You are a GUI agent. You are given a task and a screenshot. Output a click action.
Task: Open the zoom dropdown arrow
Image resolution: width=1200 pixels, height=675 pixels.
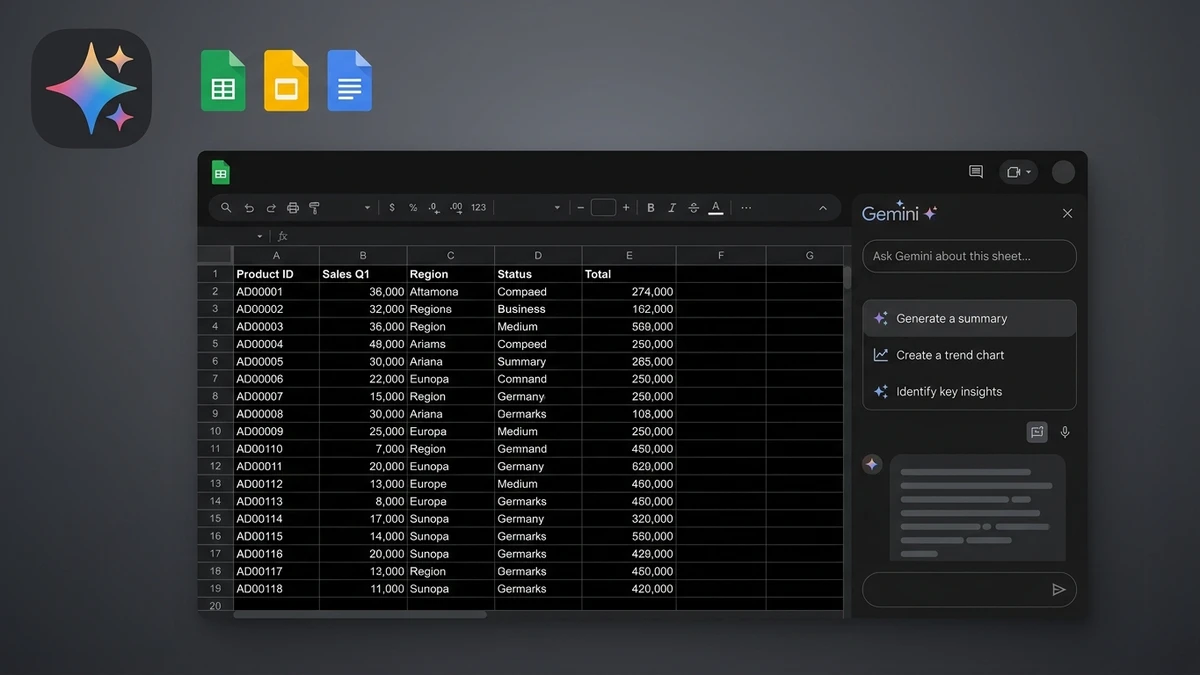(367, 208)
